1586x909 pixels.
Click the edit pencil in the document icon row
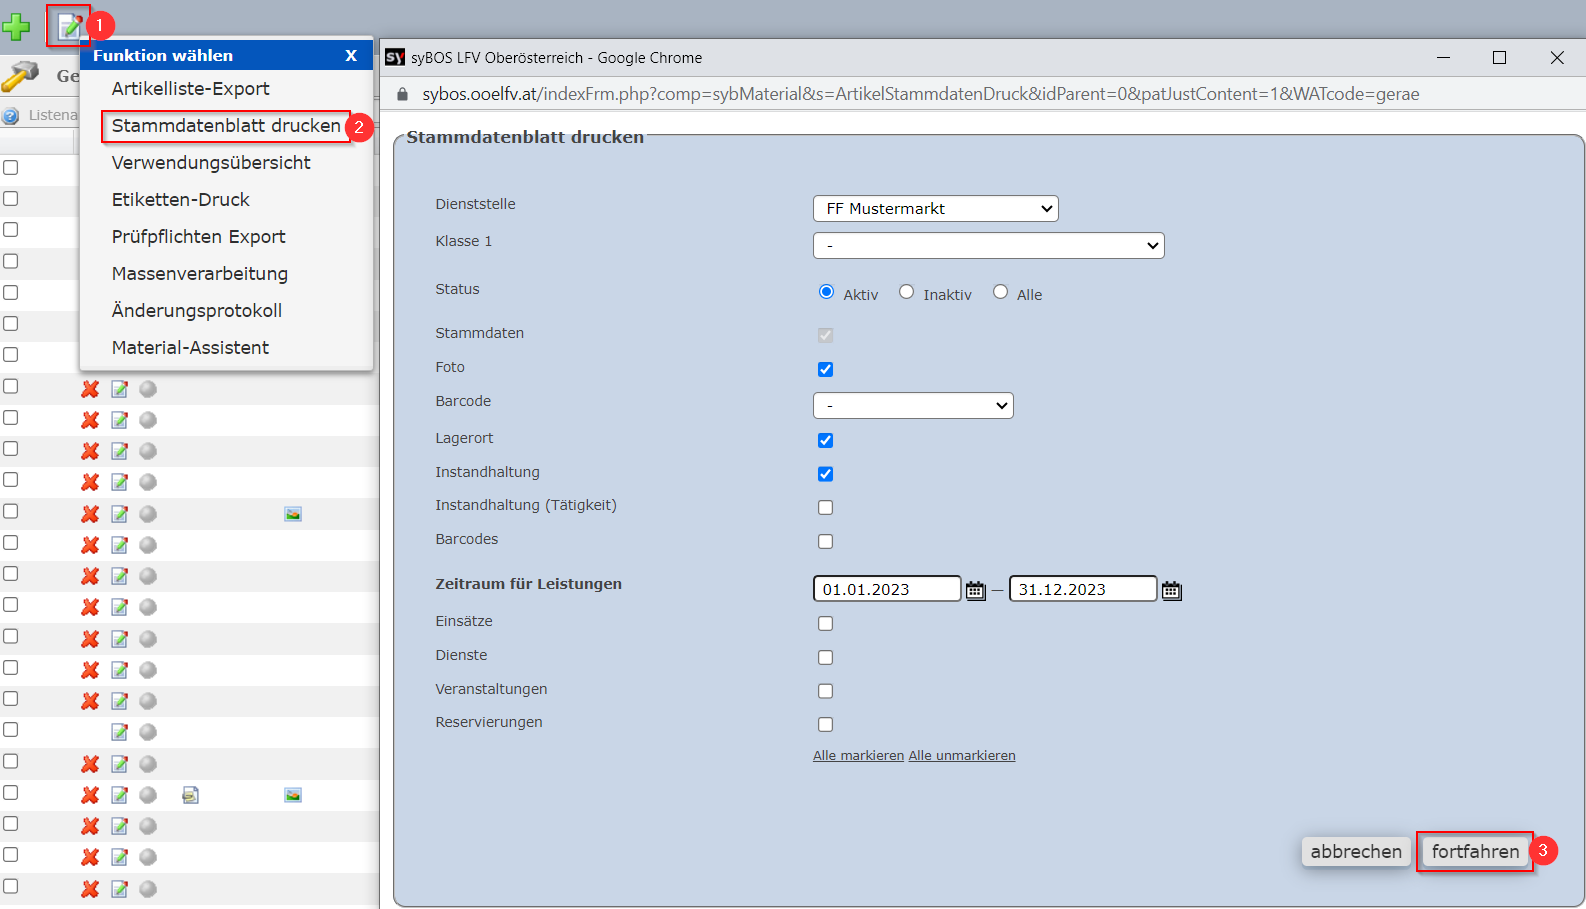tap(119, 795)
